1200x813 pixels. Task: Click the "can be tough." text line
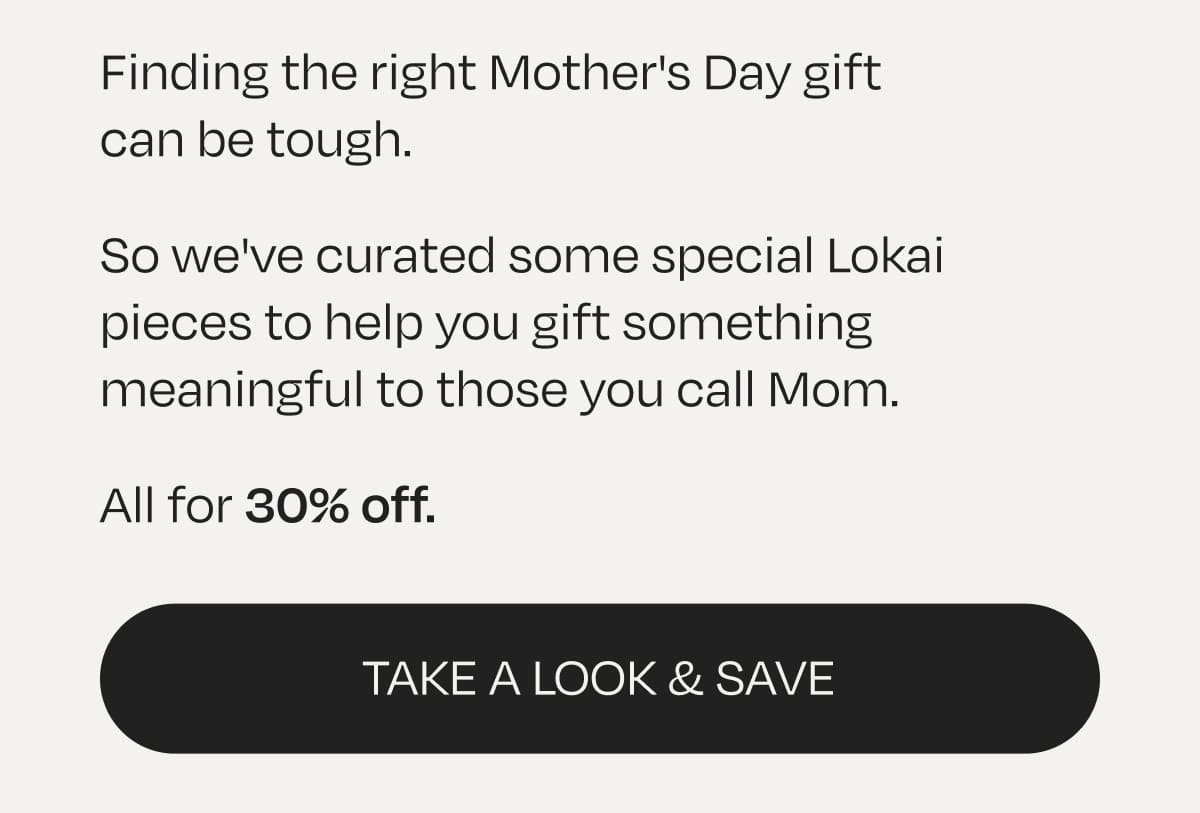coord(256,142)
